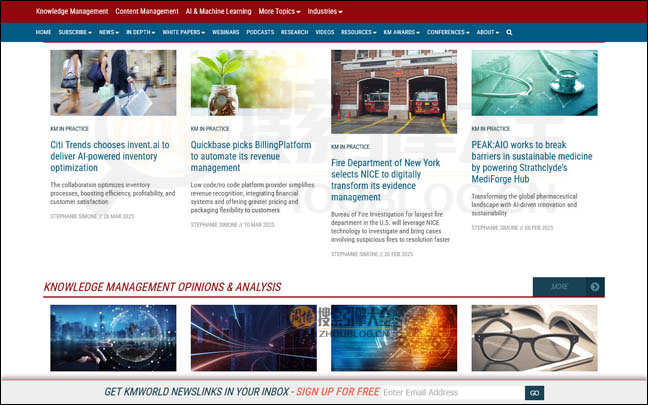Click the GO newsletter signup button

(x=534, y=393)
